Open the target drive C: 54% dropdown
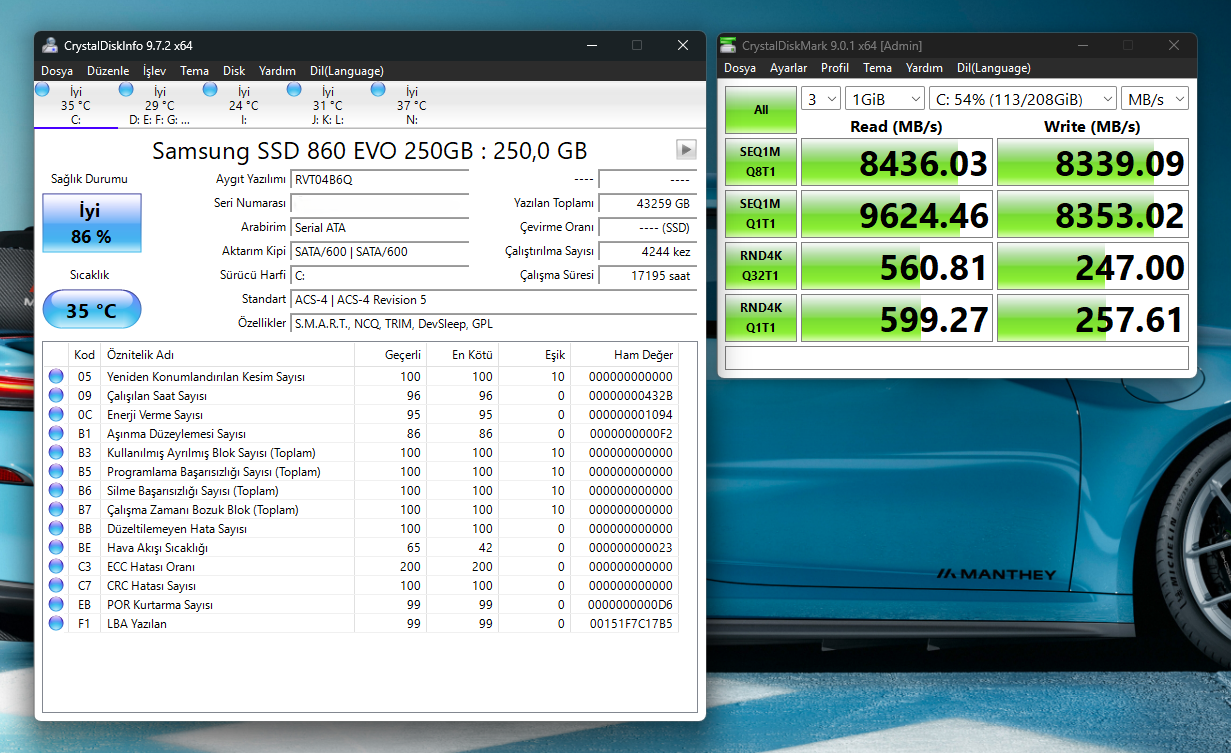This screenshot has width=1231, height=753. tap(1021, 99)
